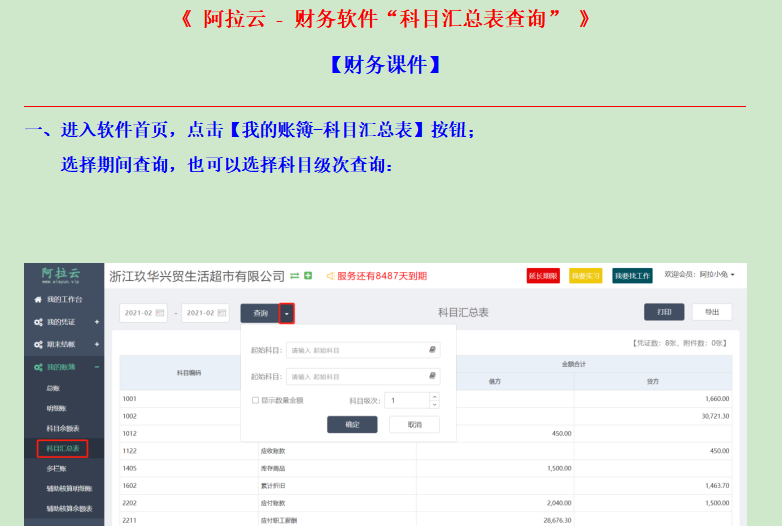Viewport: 782px width, 526px height.
Task: Open calendar icon in the end period field
Action: click(x=221, y=313)
